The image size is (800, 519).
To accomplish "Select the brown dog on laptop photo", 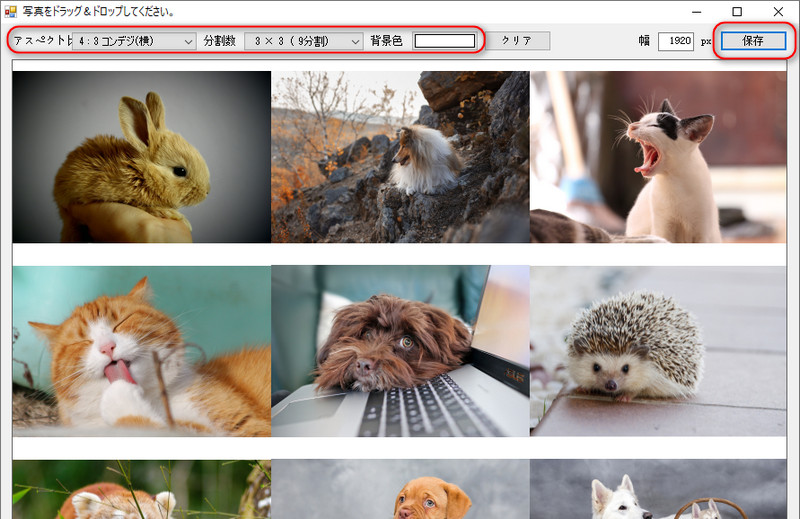I will pyautogui.click(x=401, y=351).
